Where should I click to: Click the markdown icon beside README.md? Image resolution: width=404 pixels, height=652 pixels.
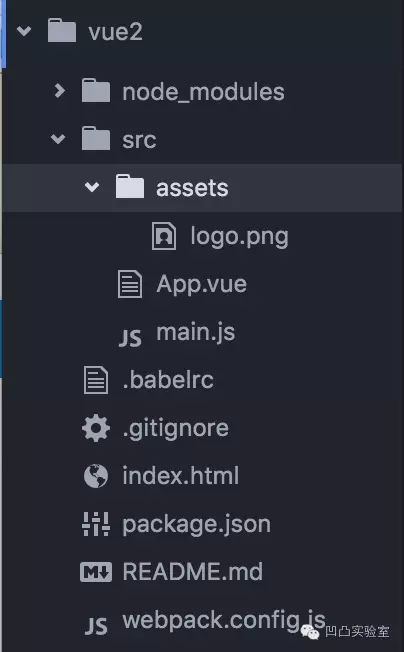click(96, 572)
